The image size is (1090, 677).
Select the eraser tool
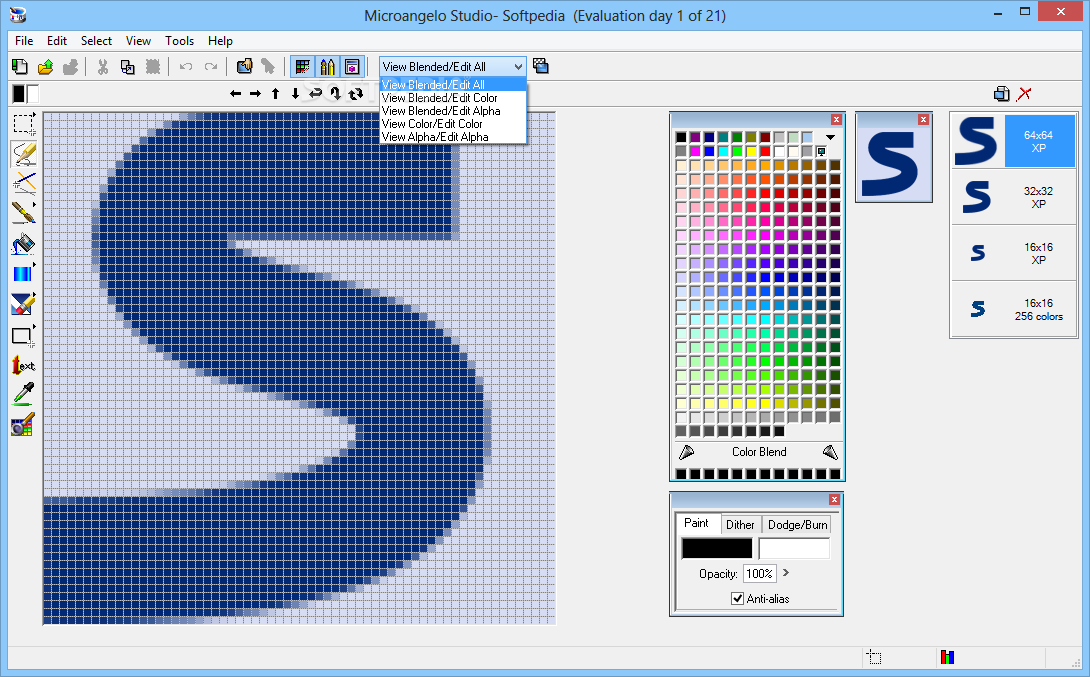24,304
